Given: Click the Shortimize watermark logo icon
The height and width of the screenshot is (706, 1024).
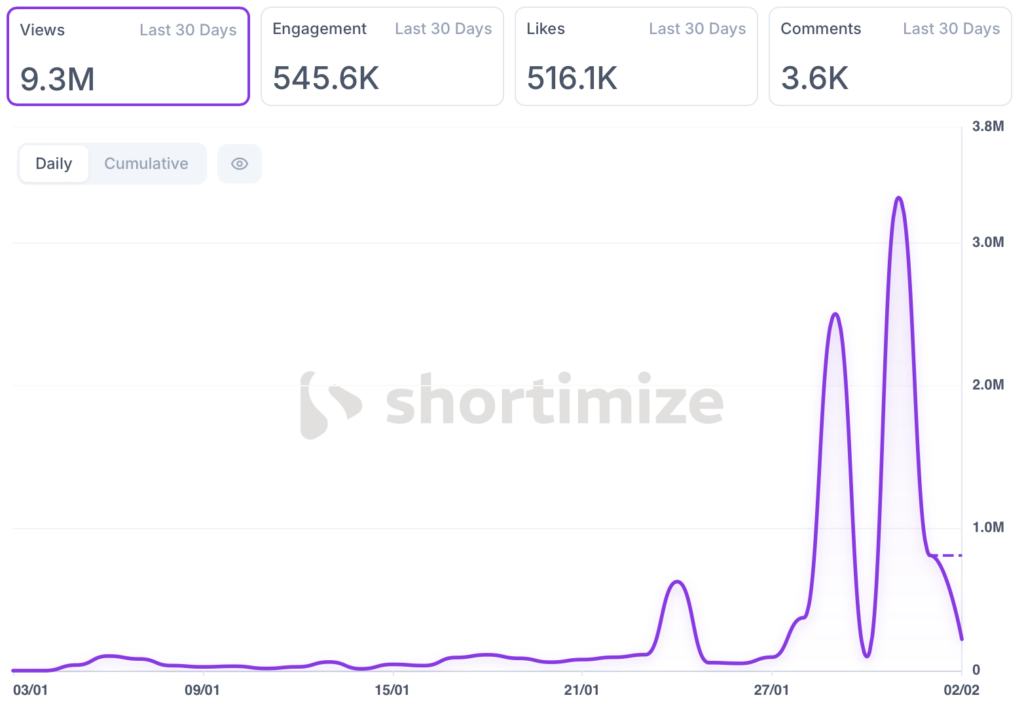Looking at the screenshot, I should pos(330,405).
